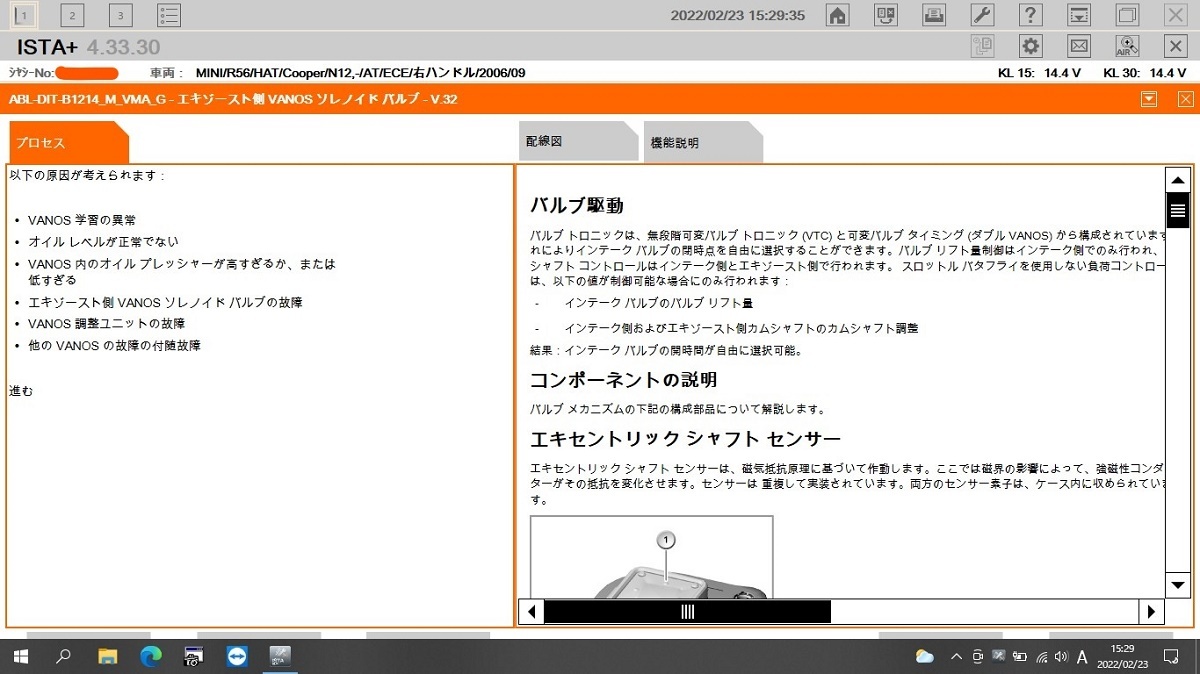1200x674 pixels.
Task: Click 進む to continue the procedure
Action: pos(21,391)
